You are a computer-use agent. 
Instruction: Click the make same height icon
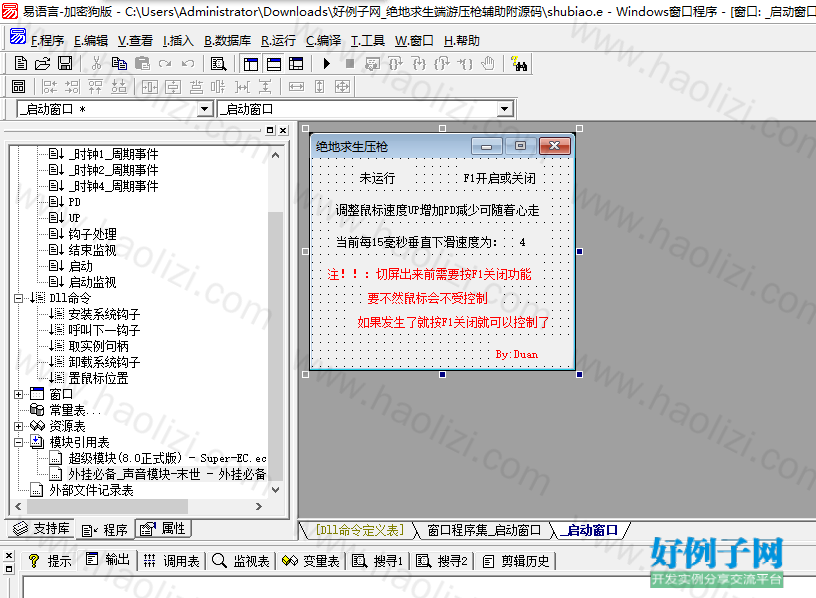coord(319,86)
